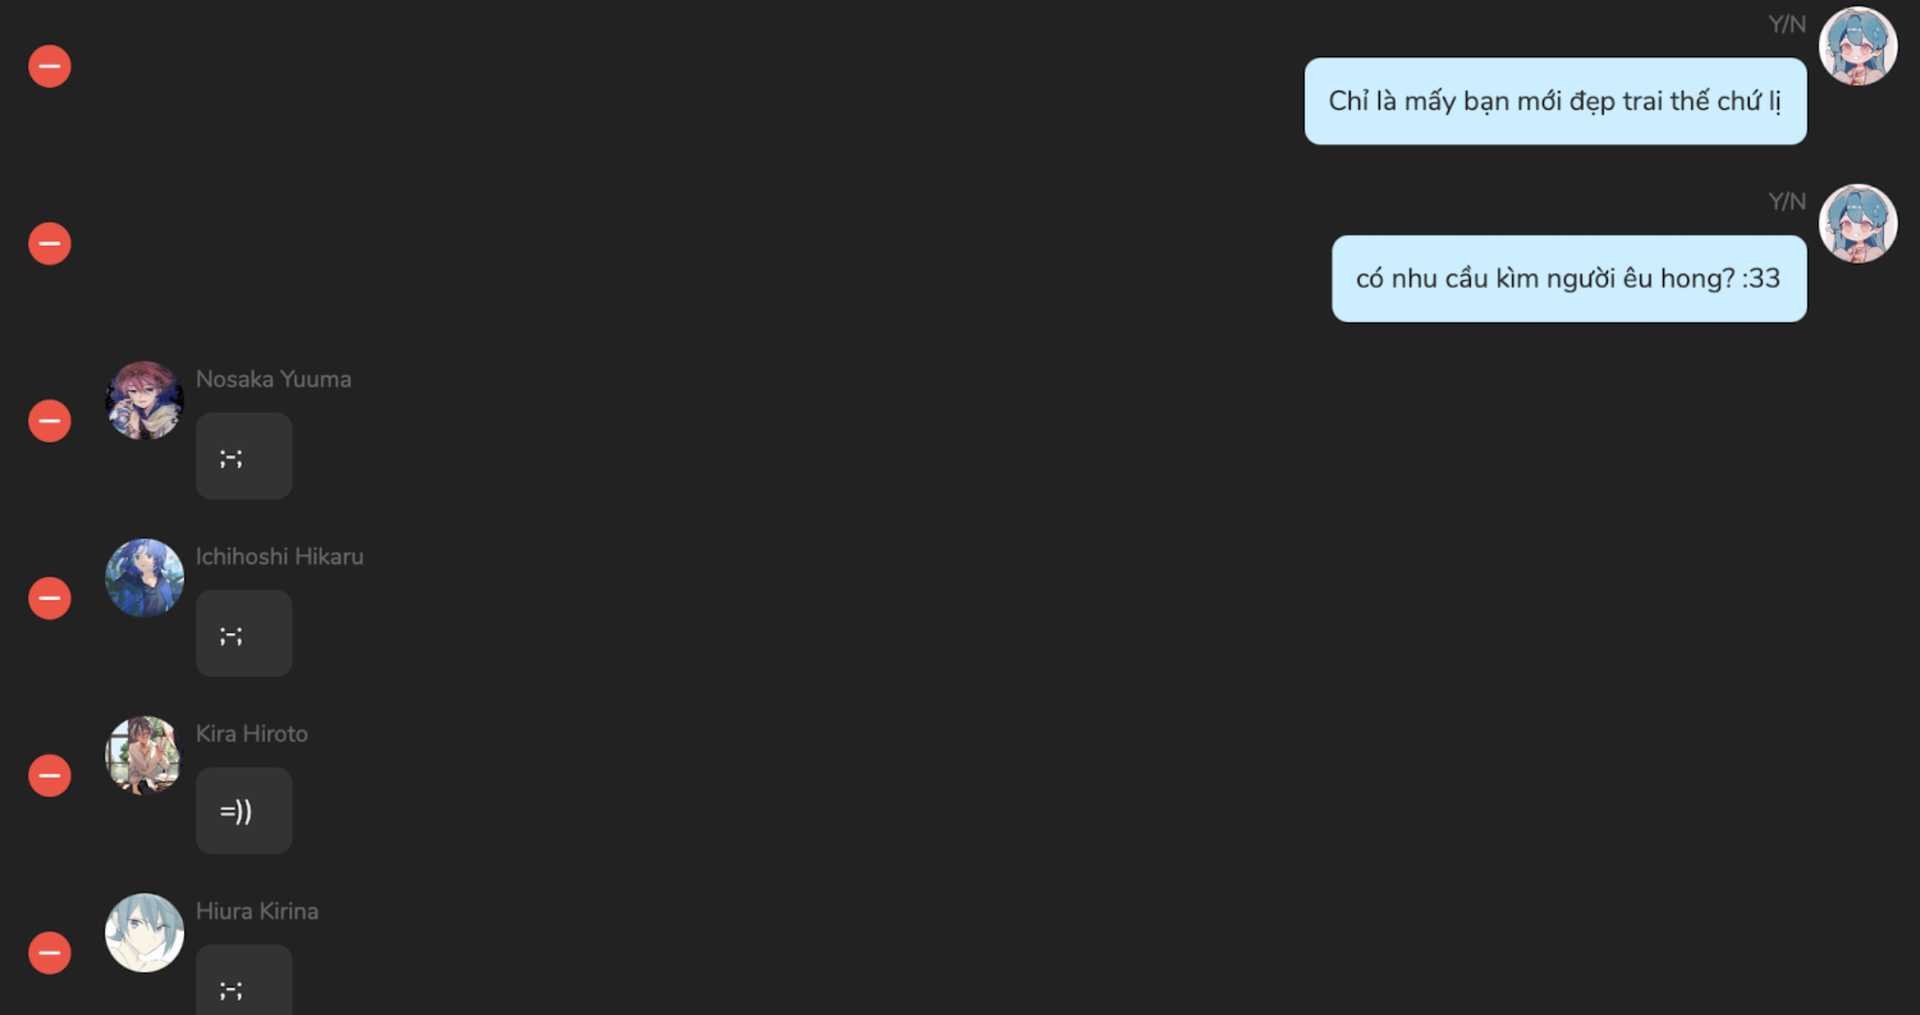
Task: Click the red minus beside Nosaka Yuuma
Action: [x=49, y=421]
